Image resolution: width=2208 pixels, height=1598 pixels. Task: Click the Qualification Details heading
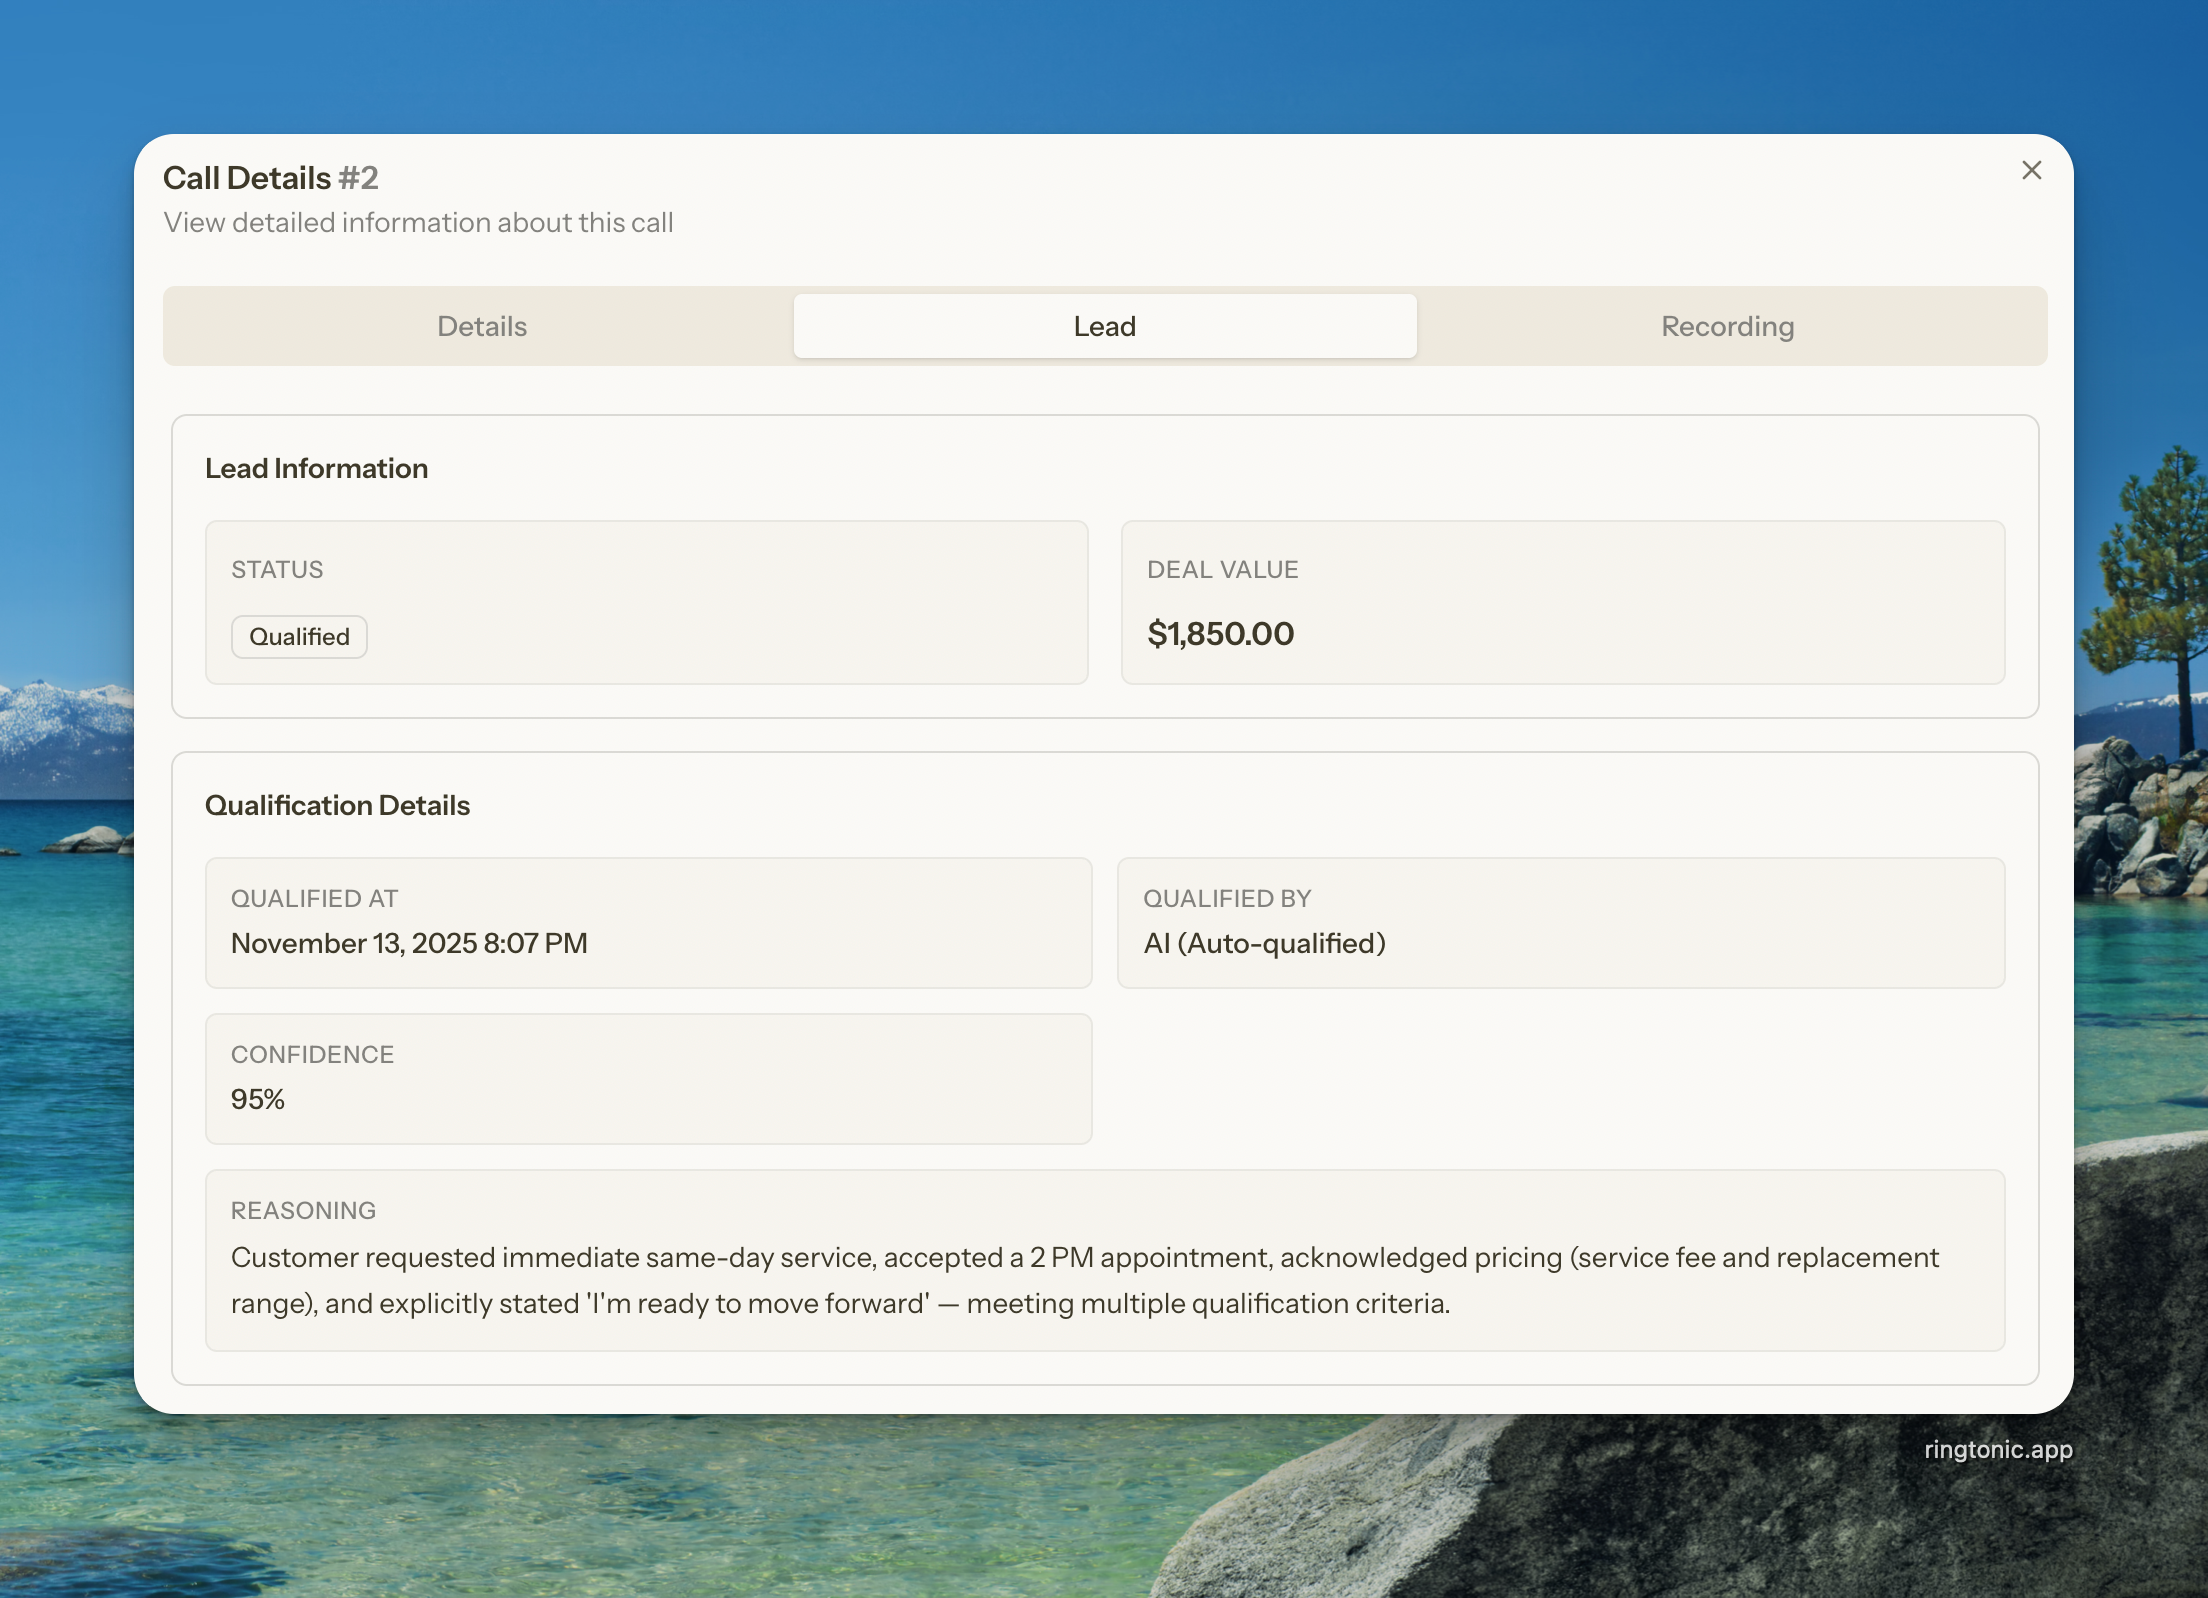337,805
